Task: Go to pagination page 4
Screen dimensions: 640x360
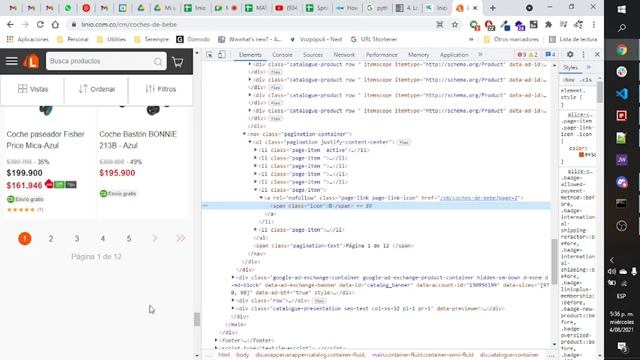Action: 103,239
